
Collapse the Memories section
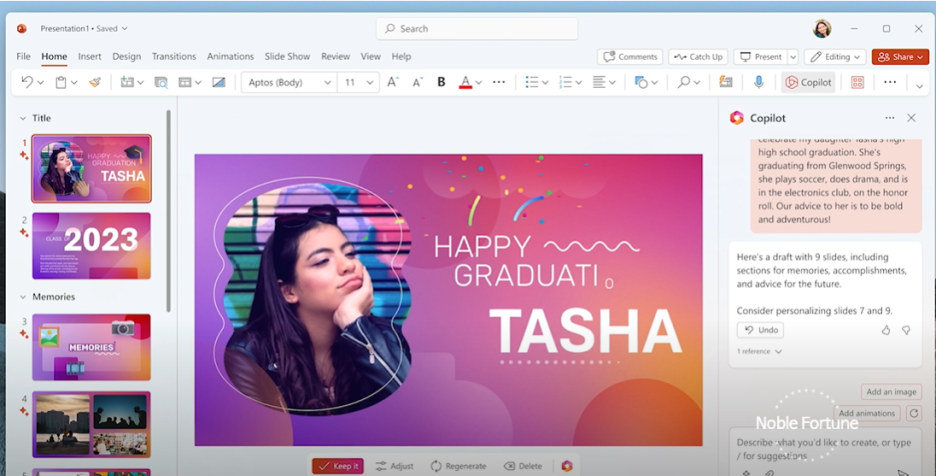click(x=23, y=297)
